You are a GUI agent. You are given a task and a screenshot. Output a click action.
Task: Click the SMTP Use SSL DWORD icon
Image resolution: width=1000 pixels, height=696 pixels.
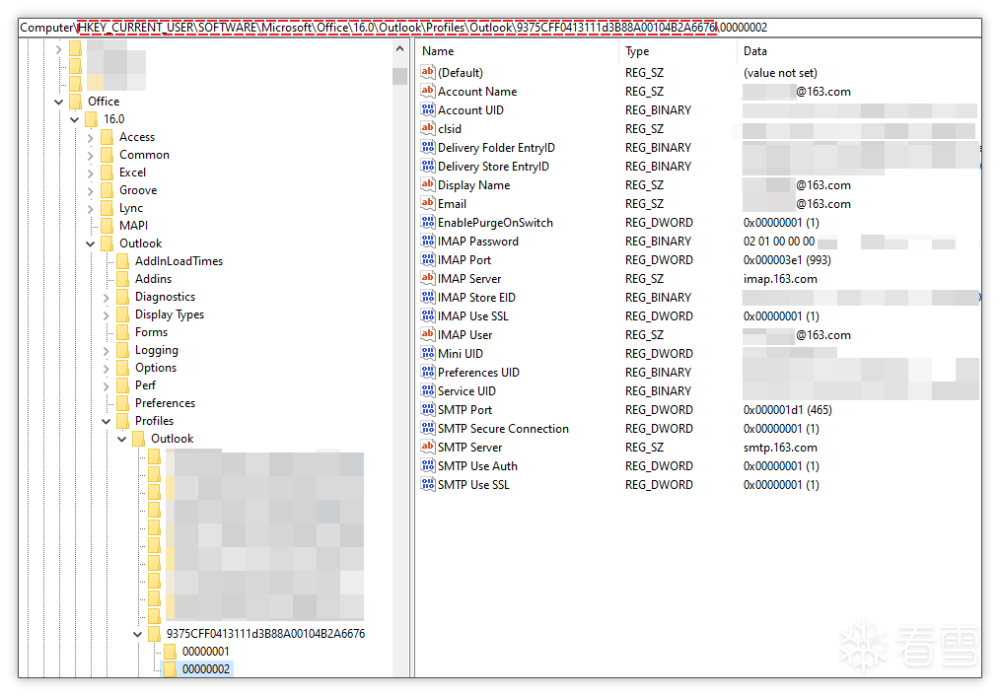pos(427,484)
